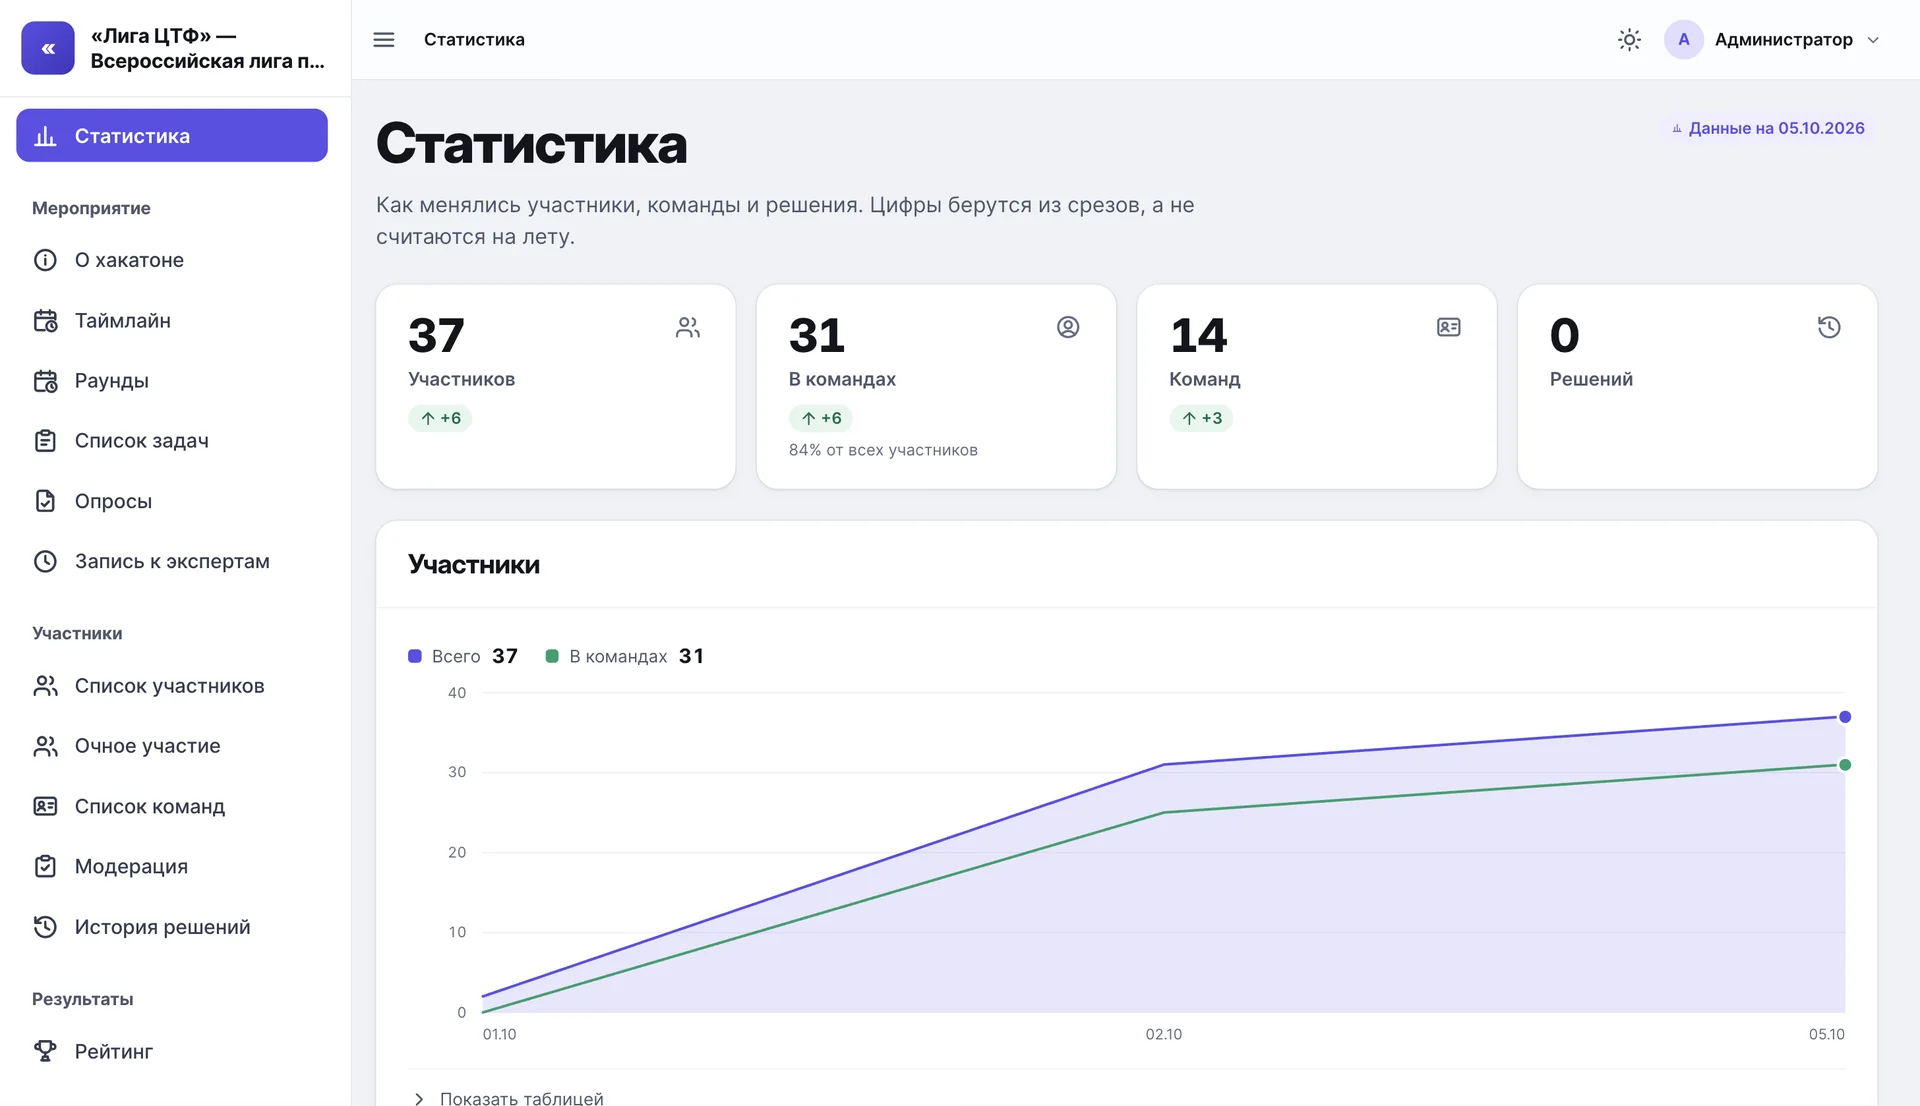The image size is (1920, 1106).
Task: Click the number 37 on the Участников card
Action: 436,335
